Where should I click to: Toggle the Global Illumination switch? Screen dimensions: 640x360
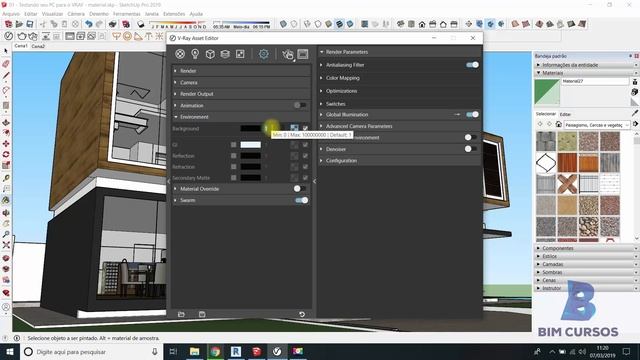[x=472, y=115]
